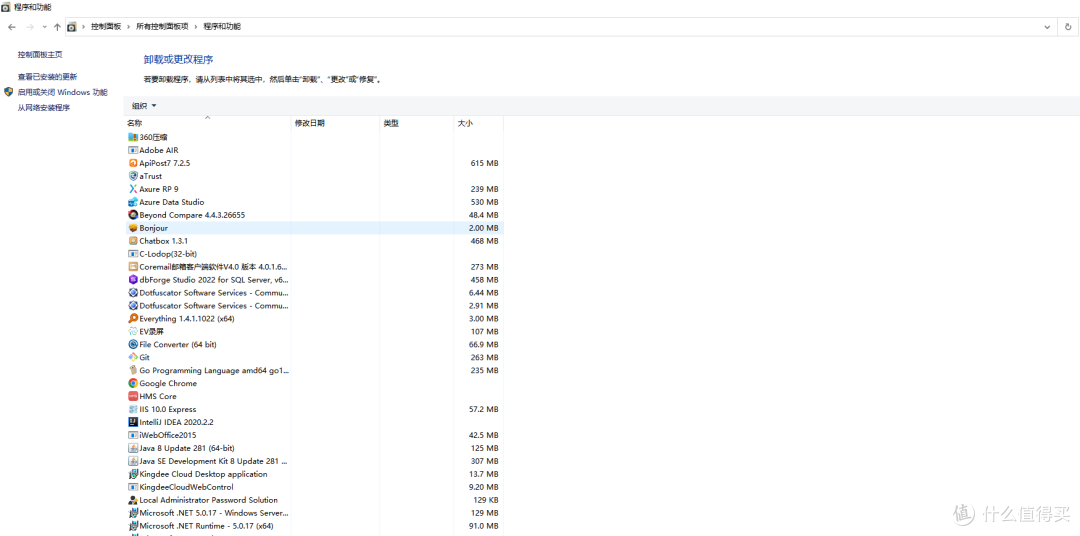Image resolution: width=1080 pixels, height=536 pixels.
Task: Sort list by 大小 column header
Action: pos(479,123)
